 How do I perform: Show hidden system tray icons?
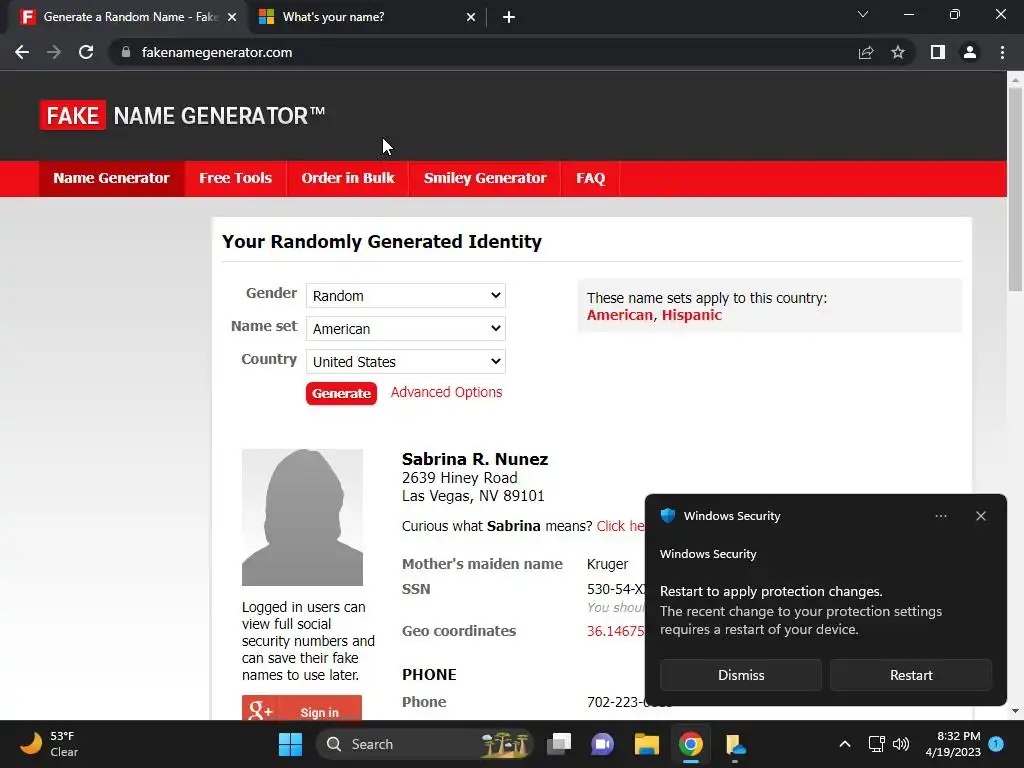[844, 744]
